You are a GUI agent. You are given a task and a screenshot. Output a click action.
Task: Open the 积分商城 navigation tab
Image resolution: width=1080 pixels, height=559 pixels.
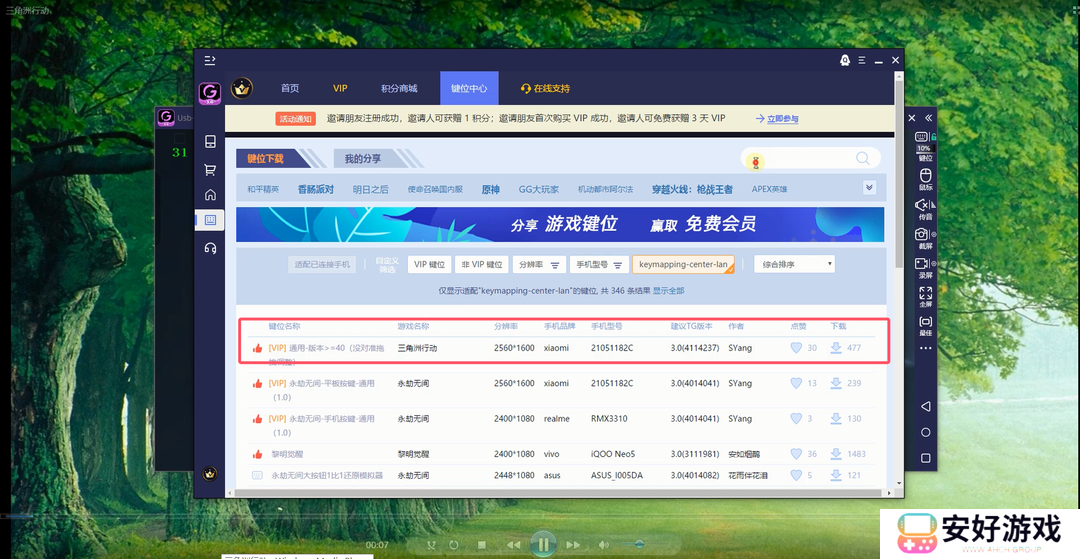(x=399, y=89)
